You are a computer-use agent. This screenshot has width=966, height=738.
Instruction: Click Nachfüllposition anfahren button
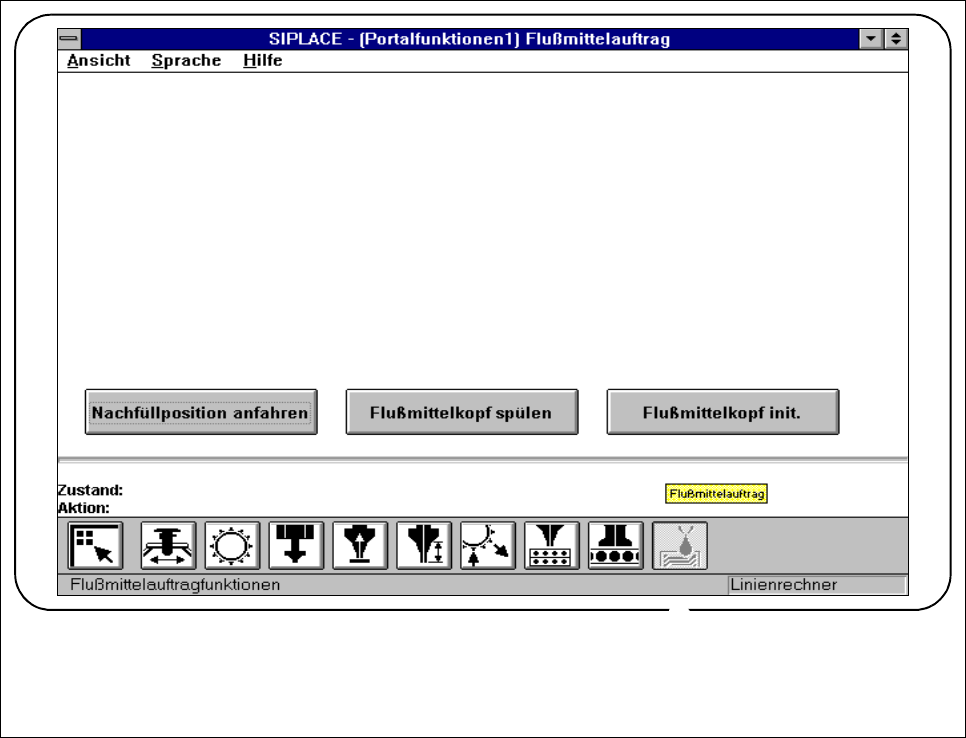[x=201, y=412]
